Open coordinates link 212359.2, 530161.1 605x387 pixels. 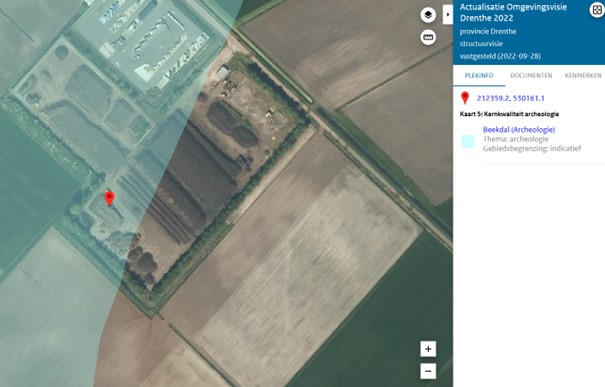(x=510, y=98)
